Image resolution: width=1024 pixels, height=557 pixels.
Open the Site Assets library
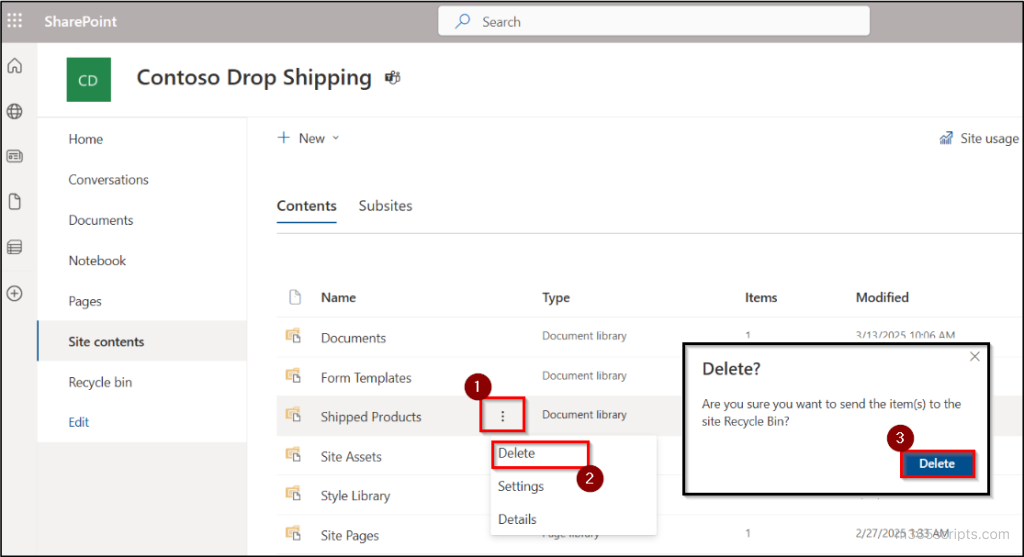(x=351, y=456)
